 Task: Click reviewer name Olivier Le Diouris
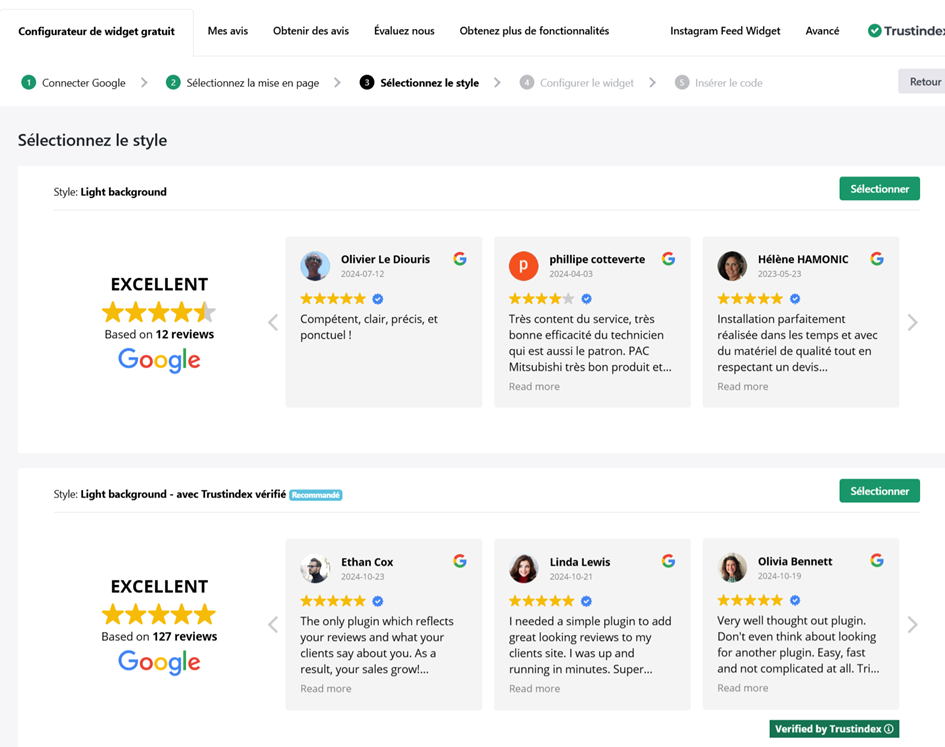(x=386, y=259)
